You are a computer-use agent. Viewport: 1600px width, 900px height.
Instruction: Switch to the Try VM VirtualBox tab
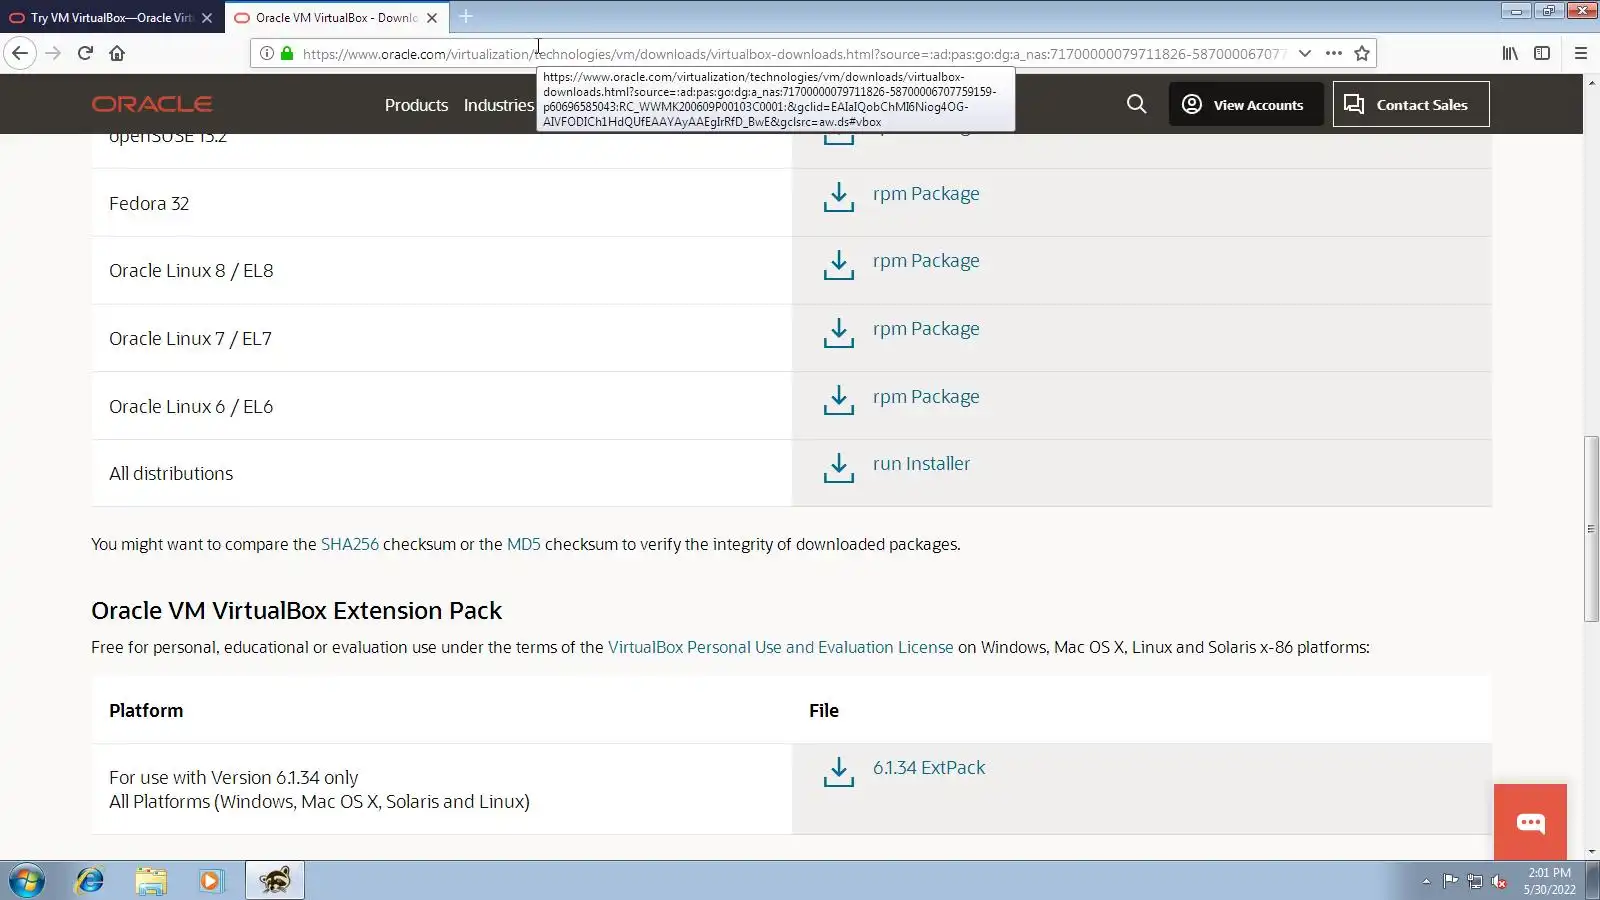[110, 18]
